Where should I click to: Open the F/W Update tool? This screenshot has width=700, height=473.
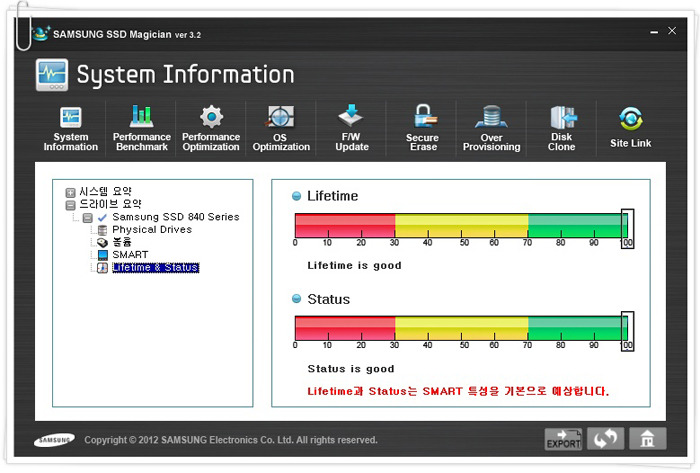point(351,129)
